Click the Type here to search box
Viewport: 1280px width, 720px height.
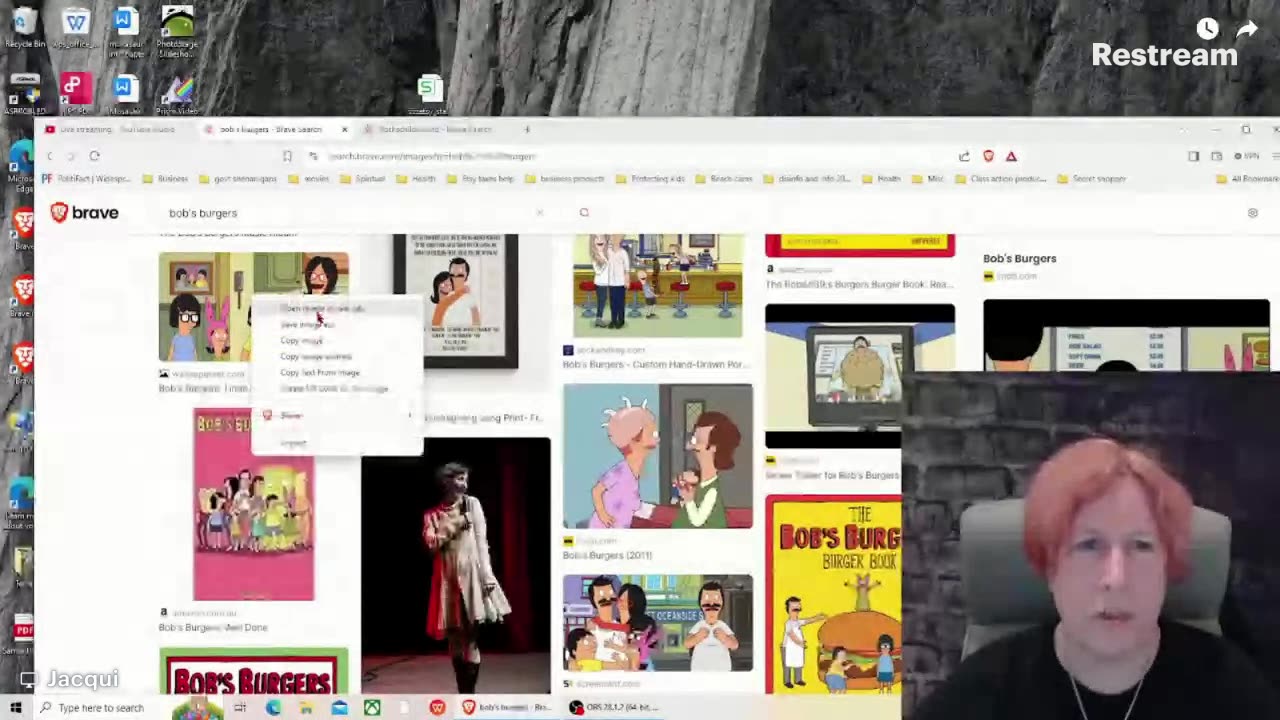click(x=100, y=707)
